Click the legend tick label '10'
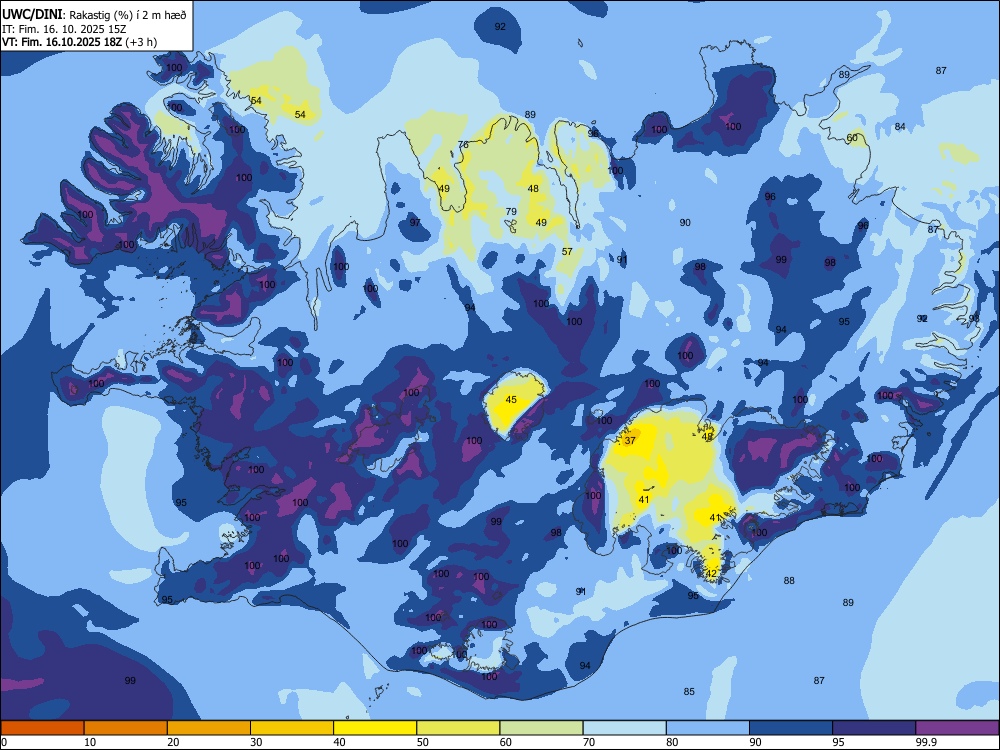 point(90,742)
